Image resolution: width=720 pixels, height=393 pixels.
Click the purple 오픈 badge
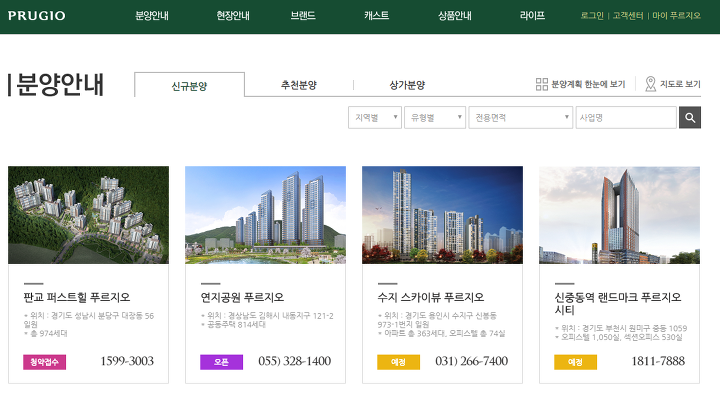pos(221,362)
